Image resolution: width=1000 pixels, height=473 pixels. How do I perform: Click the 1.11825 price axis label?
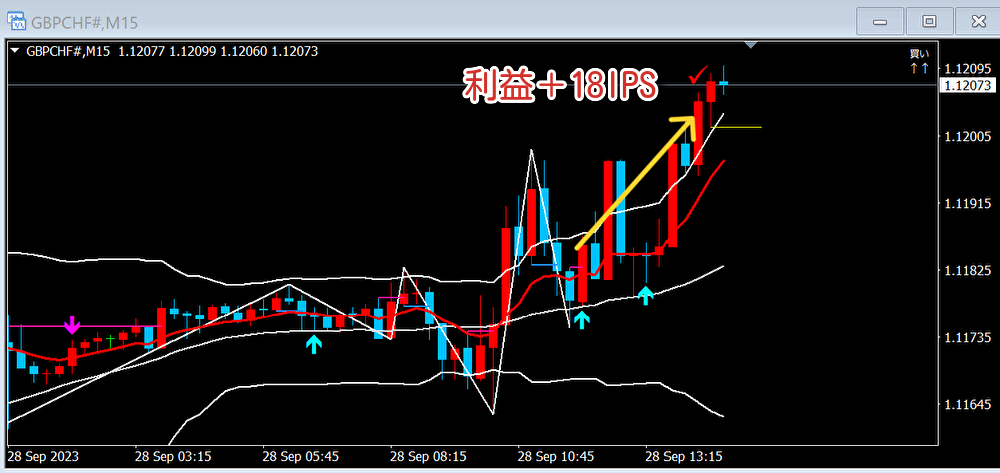click(x=968, y=271)
